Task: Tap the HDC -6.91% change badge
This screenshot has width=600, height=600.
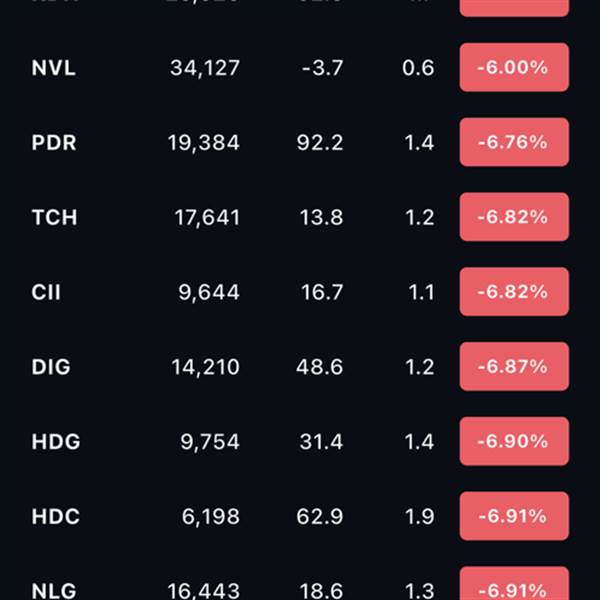Action: click(514, 516)
